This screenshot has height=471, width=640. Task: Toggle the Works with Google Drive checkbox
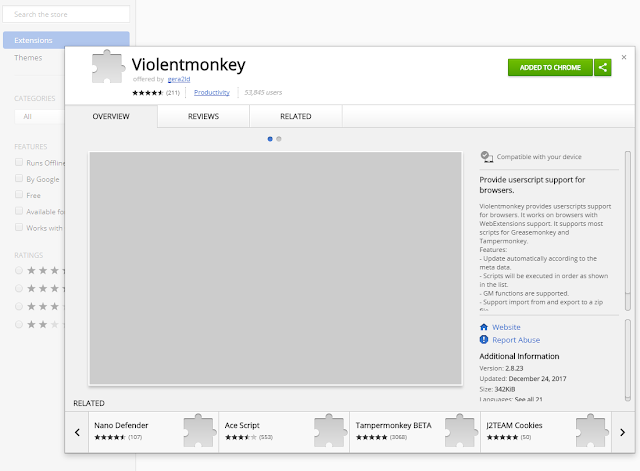click(19, 227)
